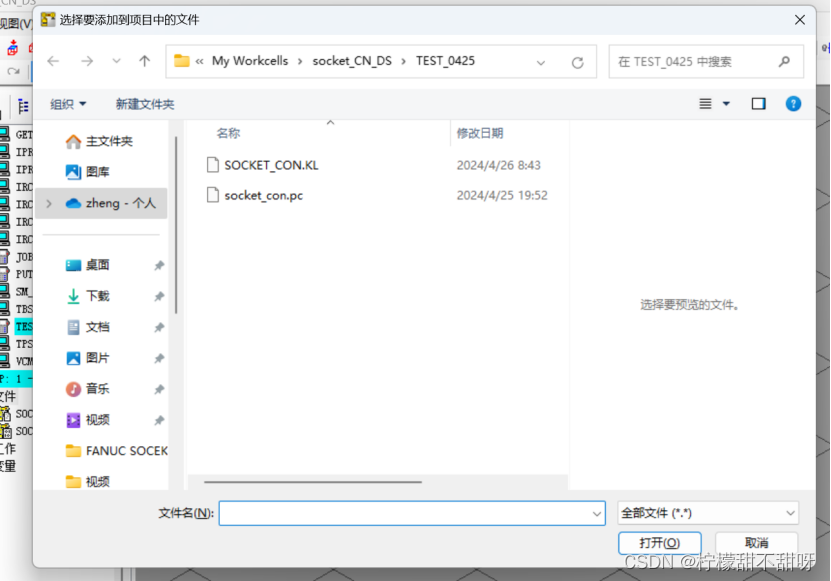The height and width of the screenshot is (581, 831).
Task: Click the 视频 folder icon with pin
Action: 73,420
